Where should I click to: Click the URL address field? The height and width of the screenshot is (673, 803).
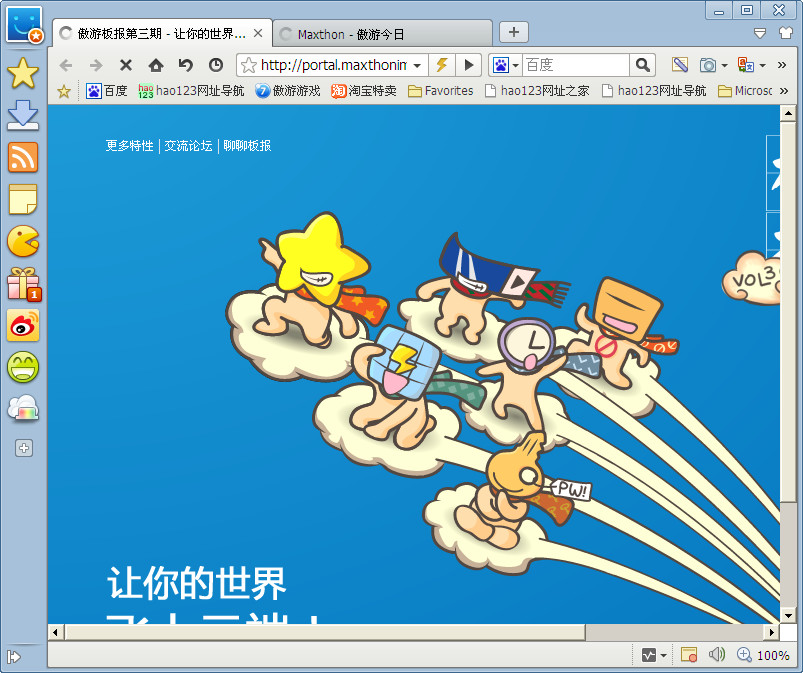[333, 65]
